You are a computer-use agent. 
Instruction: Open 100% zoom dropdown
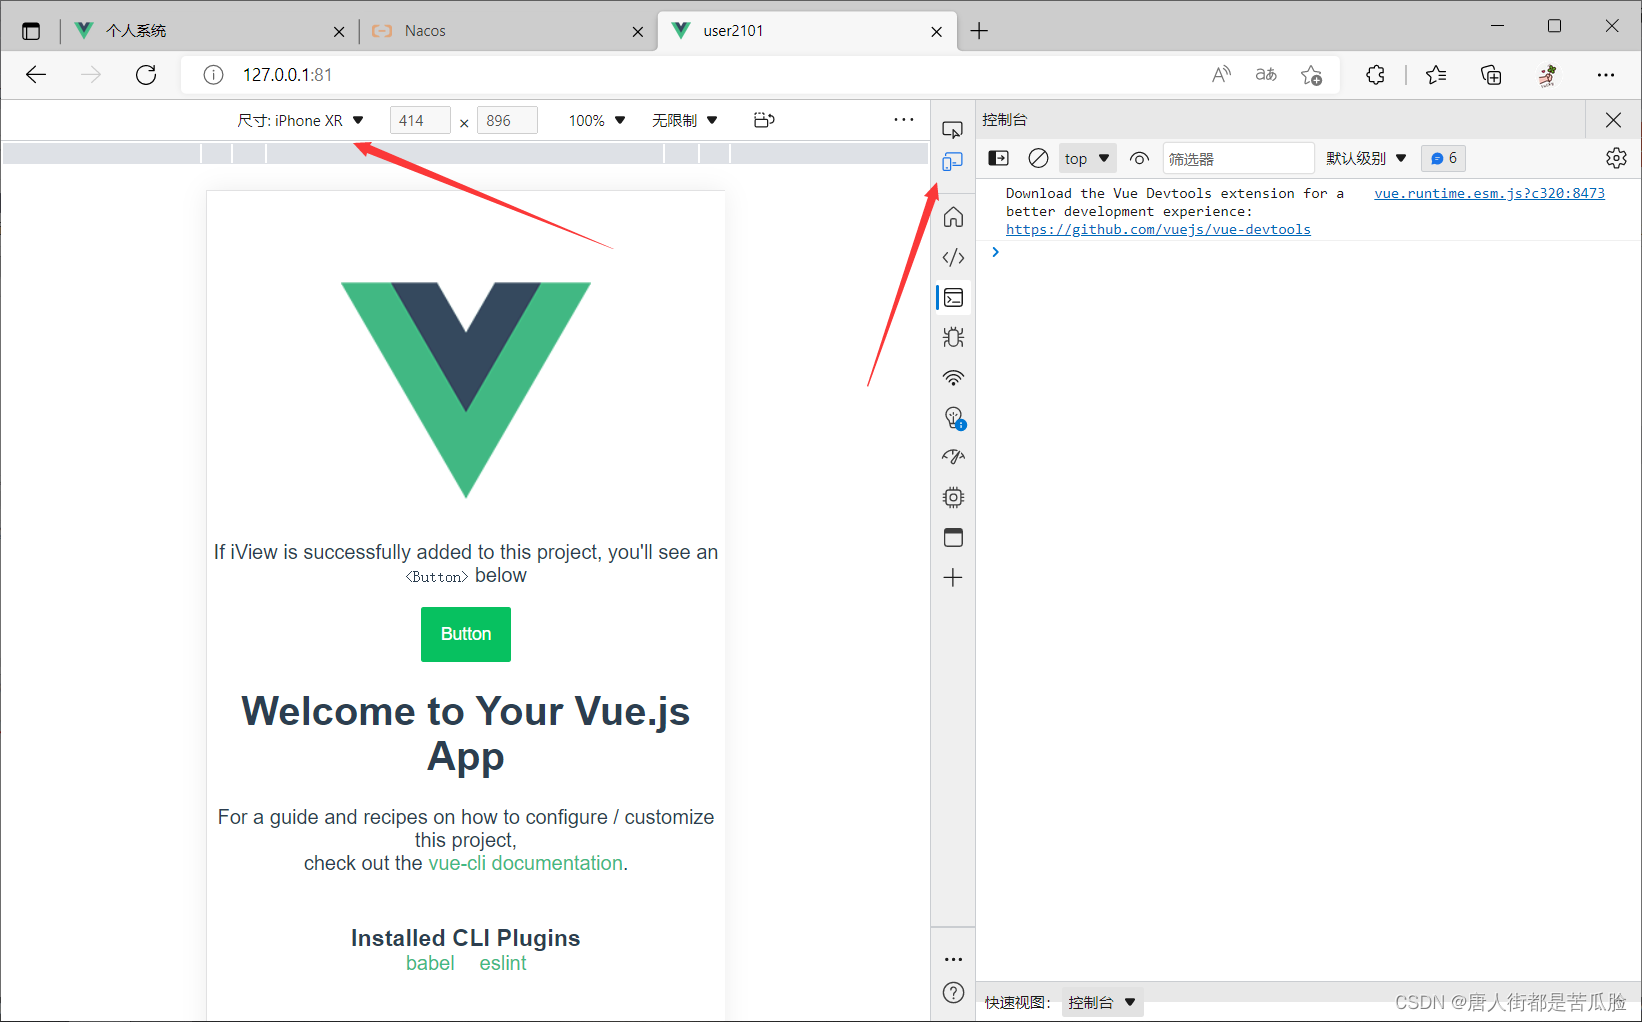tap(597, 120)
